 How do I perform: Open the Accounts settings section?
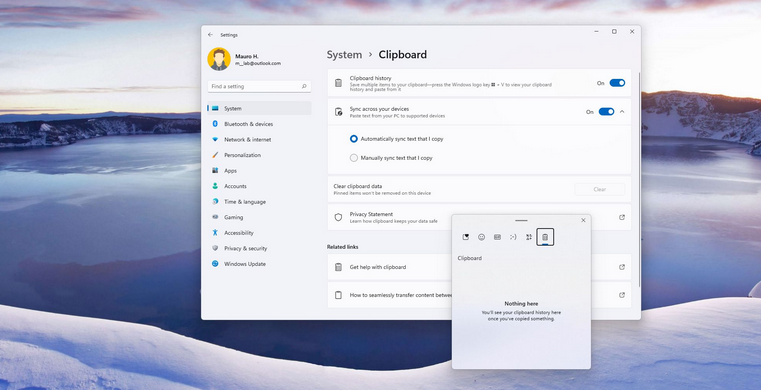tap(259, 186)
